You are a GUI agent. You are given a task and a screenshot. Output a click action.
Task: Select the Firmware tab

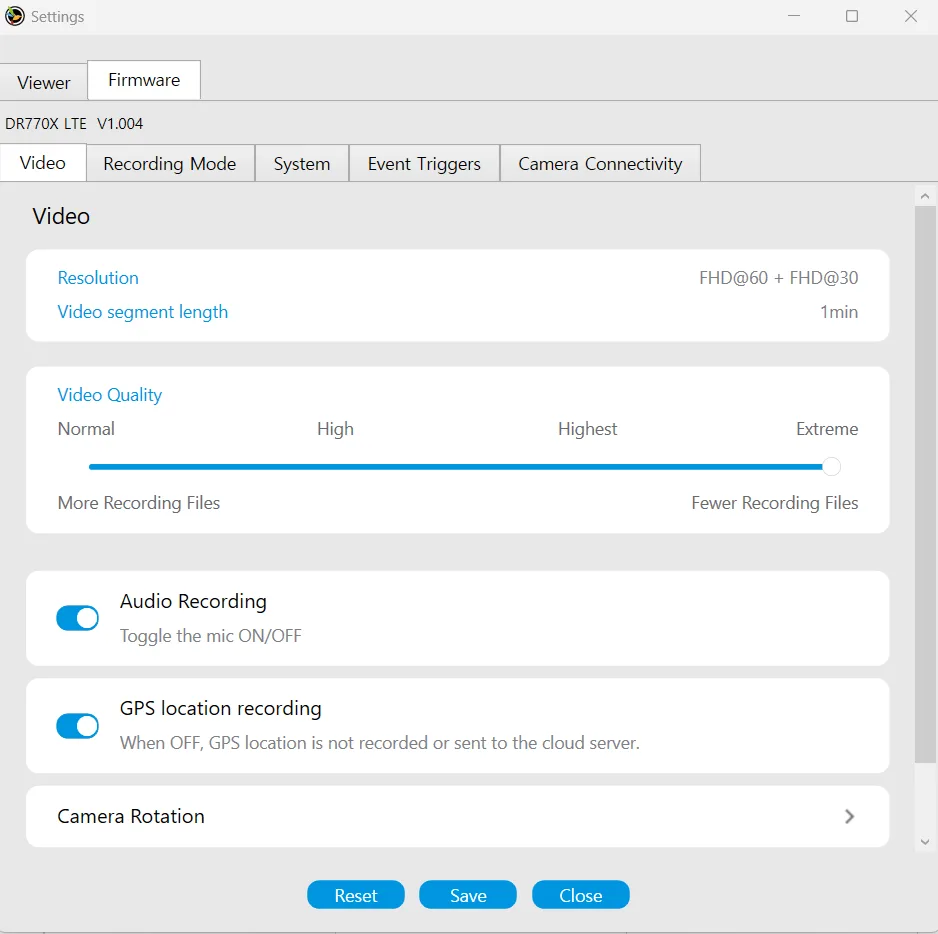tap(144, 80)
